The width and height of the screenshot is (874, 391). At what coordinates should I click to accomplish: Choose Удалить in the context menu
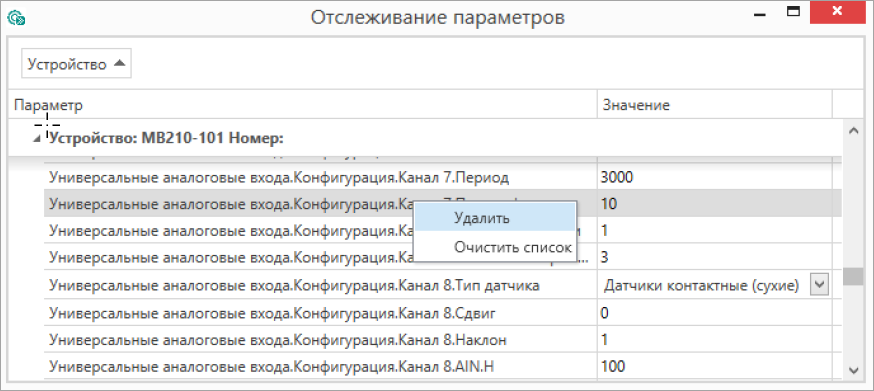click(x=482, y=218)
